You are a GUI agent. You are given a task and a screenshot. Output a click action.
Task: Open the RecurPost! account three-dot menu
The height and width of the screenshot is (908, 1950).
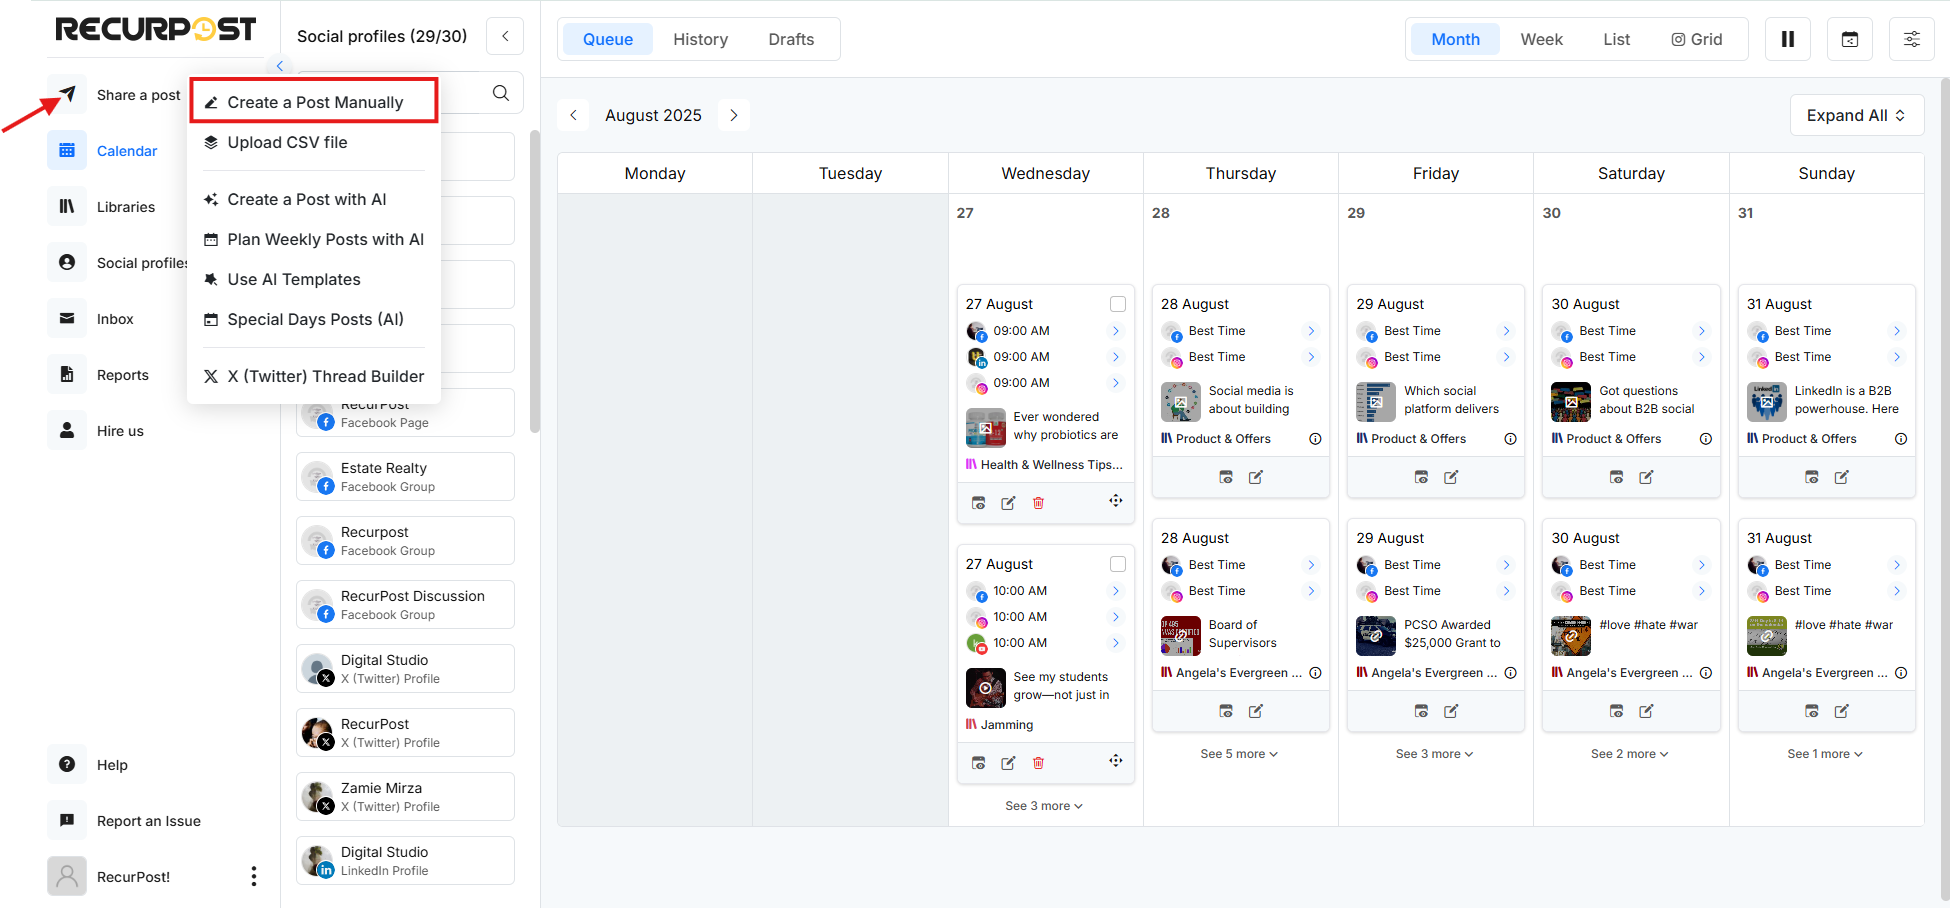pyautogui.click(x=254, y=877)
